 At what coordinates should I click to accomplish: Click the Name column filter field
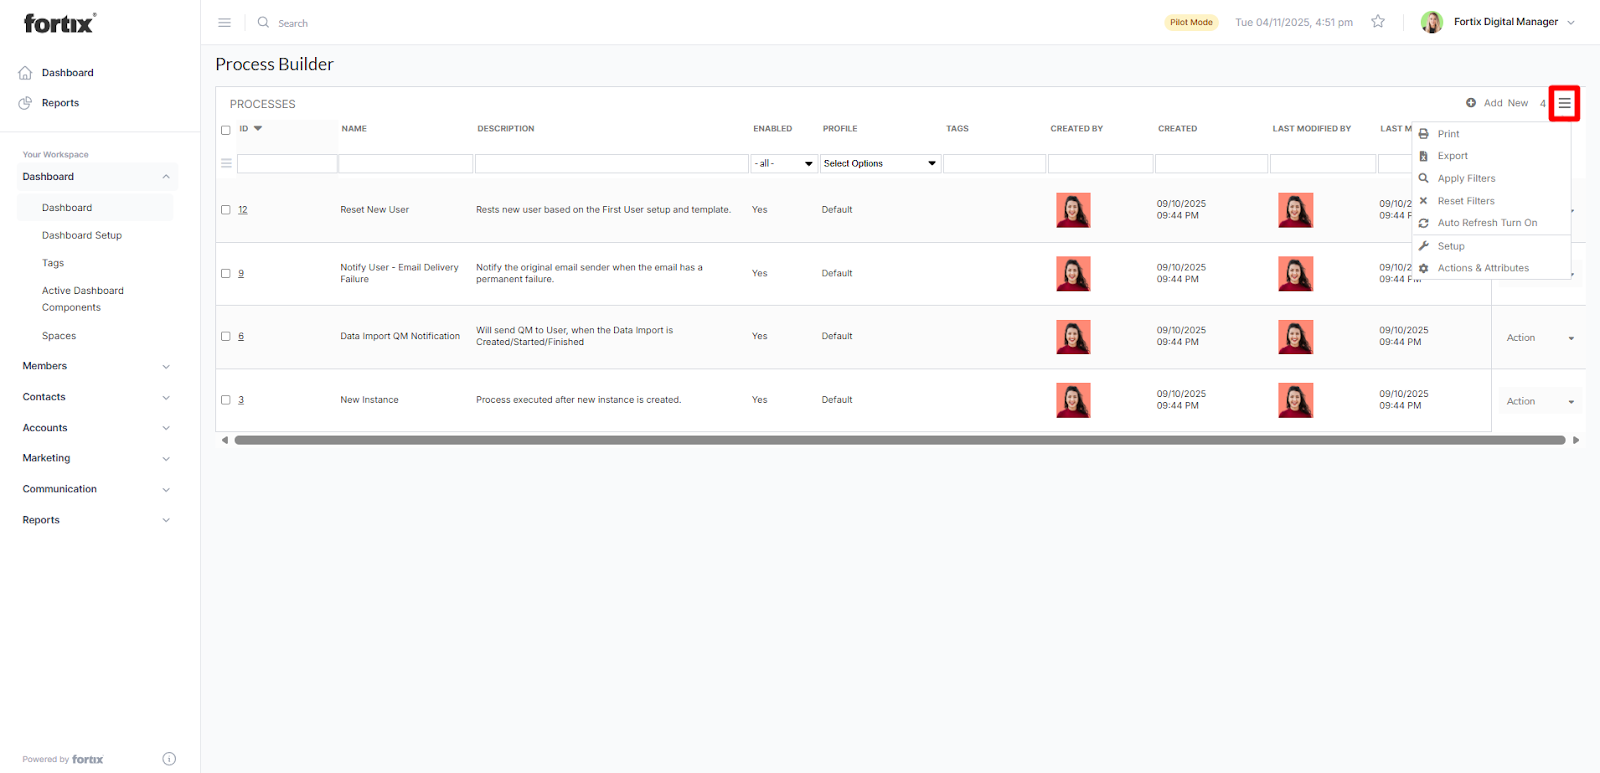pyautogui.click(x=405, y=164)
